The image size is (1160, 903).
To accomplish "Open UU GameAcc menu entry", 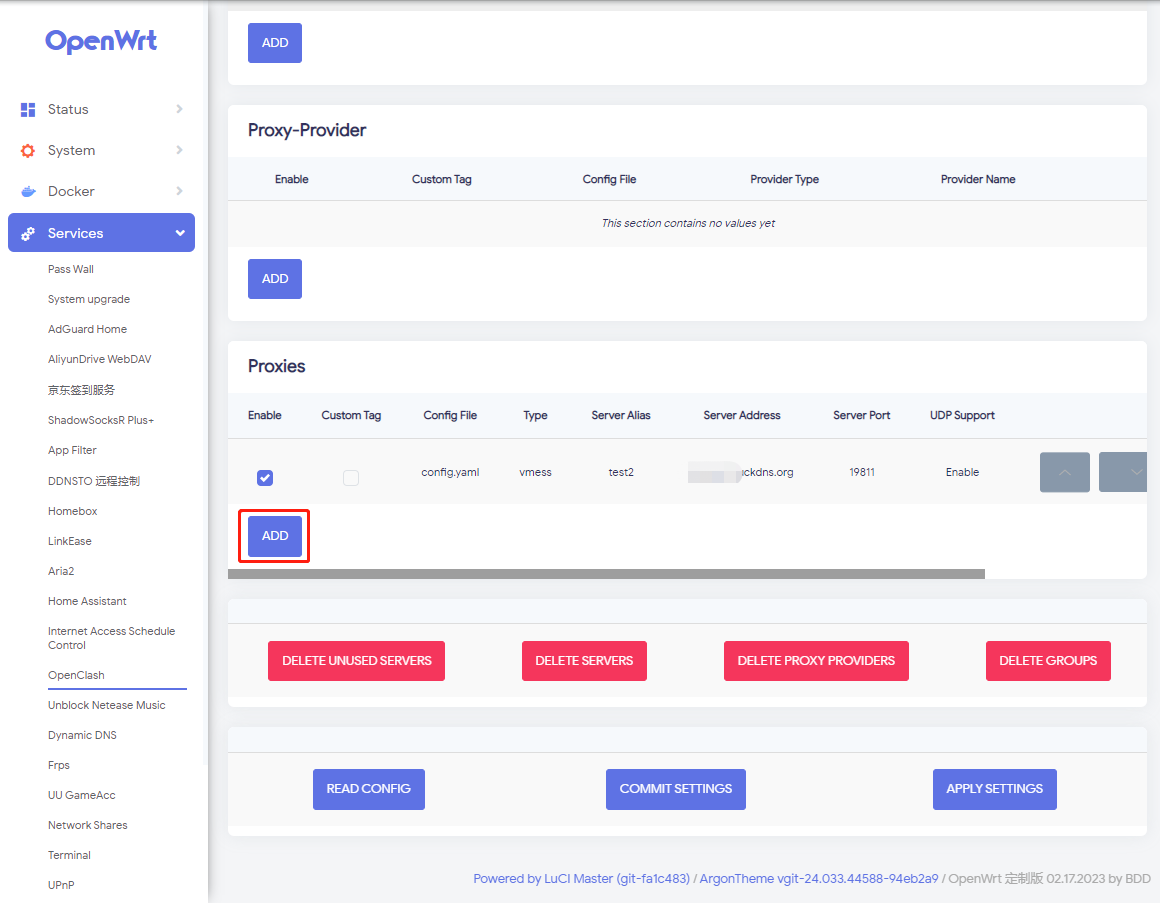I will (81, 795).
